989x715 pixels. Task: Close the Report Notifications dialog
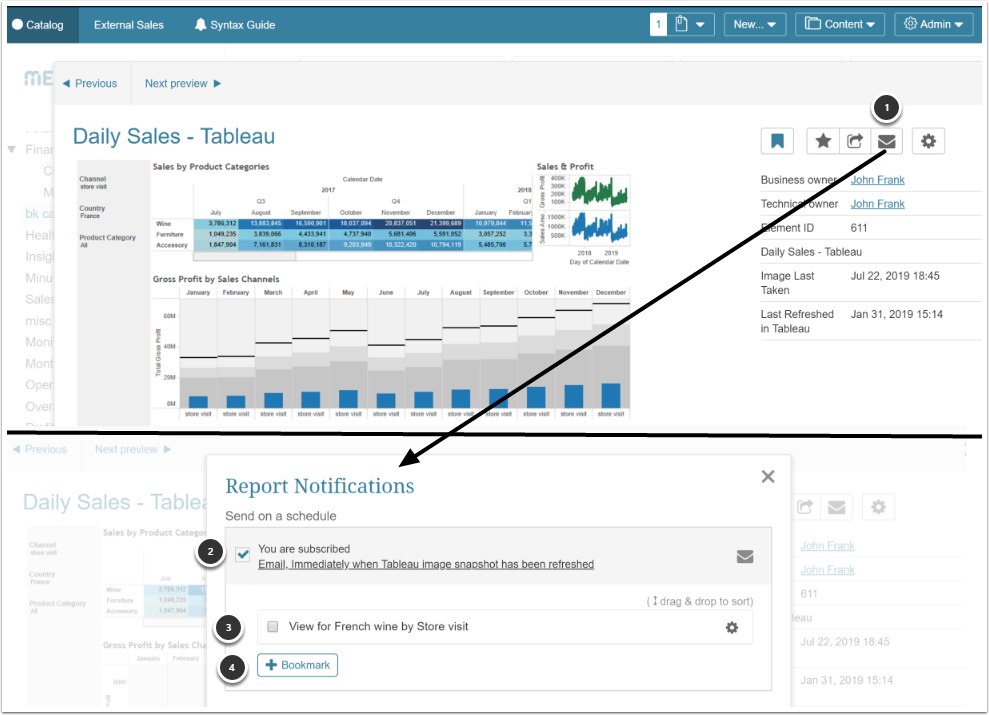(x=768, y=476)
